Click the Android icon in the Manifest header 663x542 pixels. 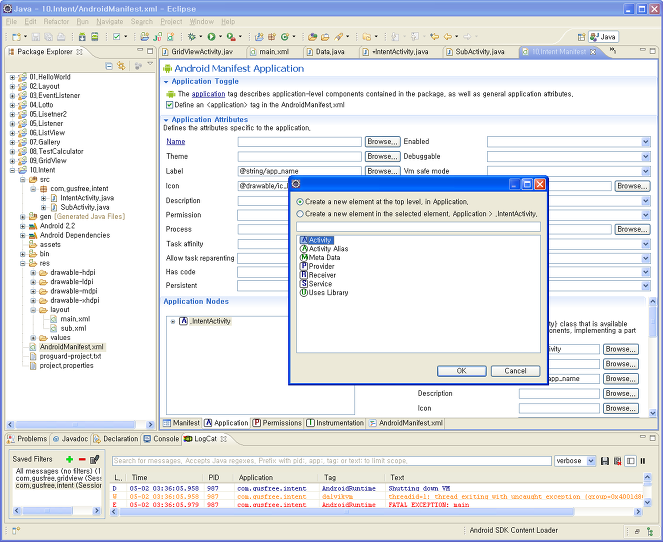(168, 68)
